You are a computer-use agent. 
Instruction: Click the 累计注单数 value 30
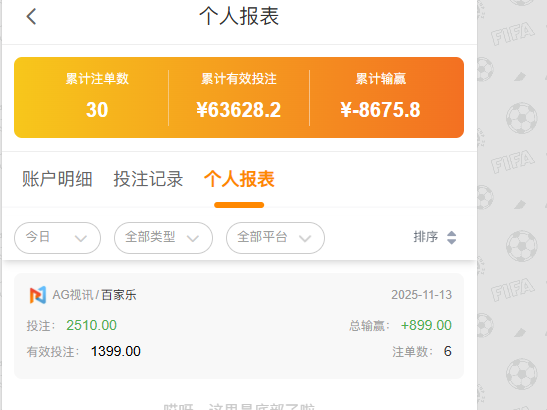coord(97,110)
